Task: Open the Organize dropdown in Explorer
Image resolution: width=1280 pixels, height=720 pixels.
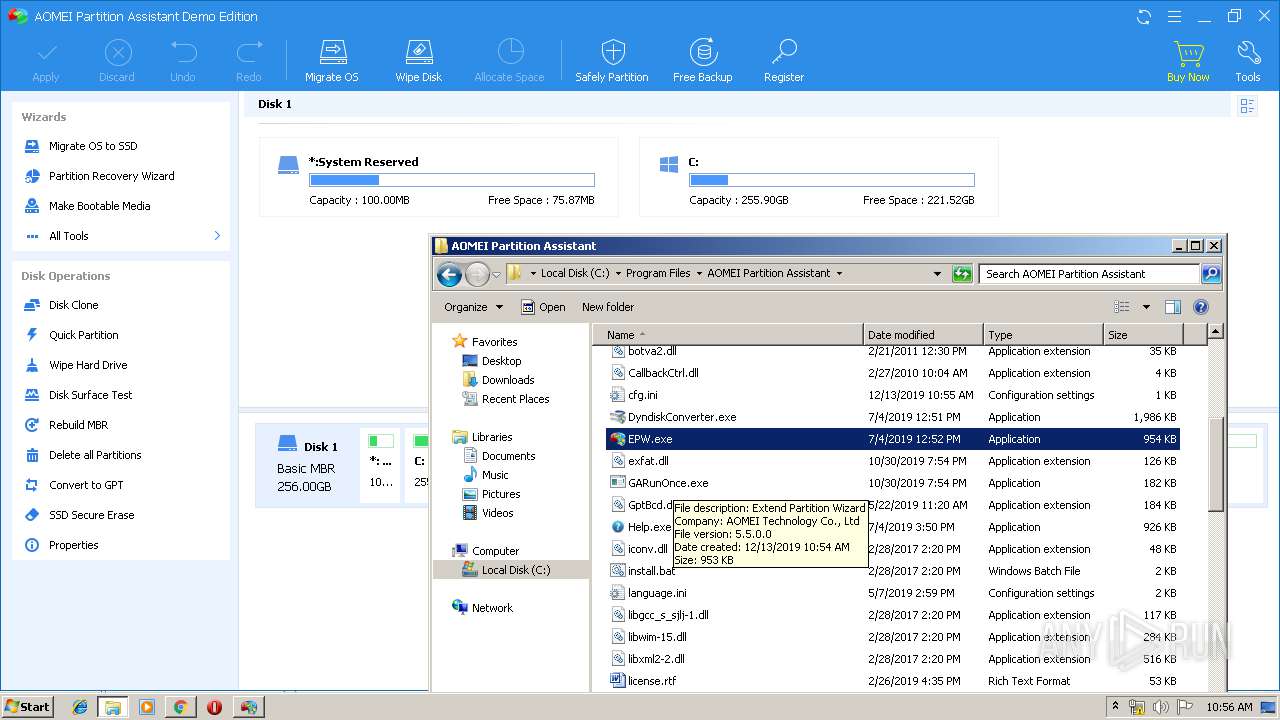Action: pos(474,307)
